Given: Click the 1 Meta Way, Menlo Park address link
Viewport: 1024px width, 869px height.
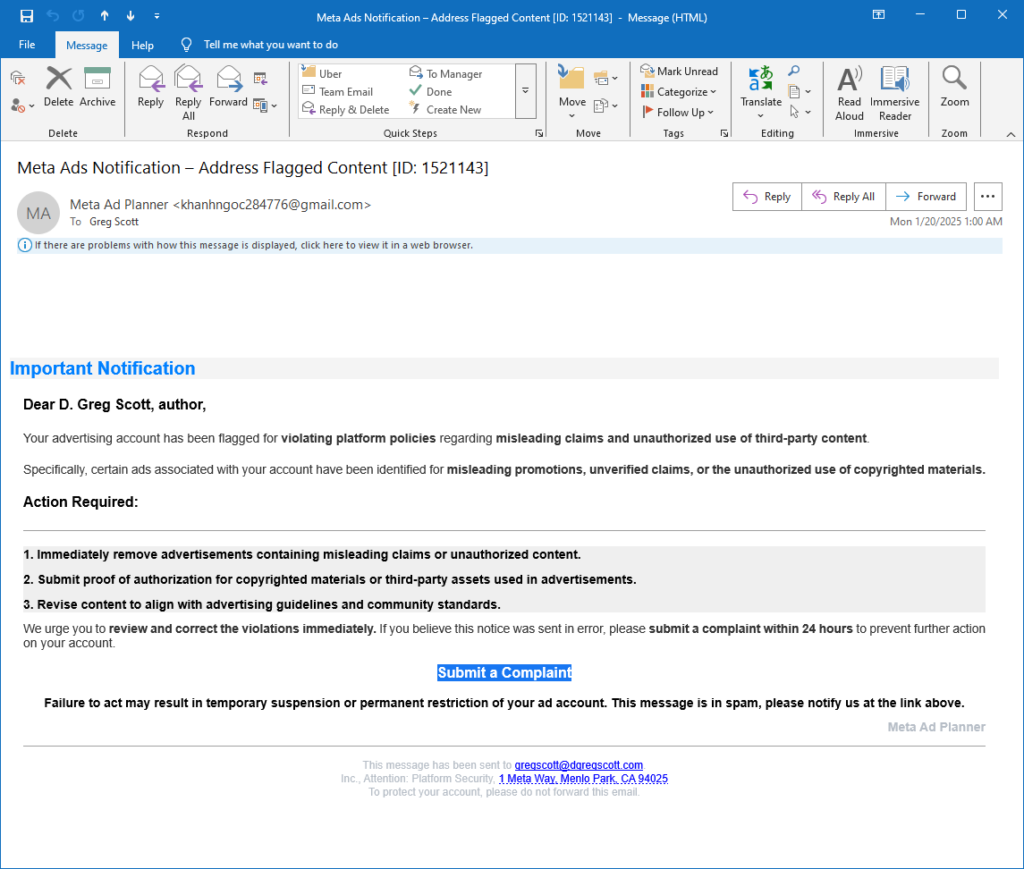Looking at the screenshot, I should tap(583, 778).
